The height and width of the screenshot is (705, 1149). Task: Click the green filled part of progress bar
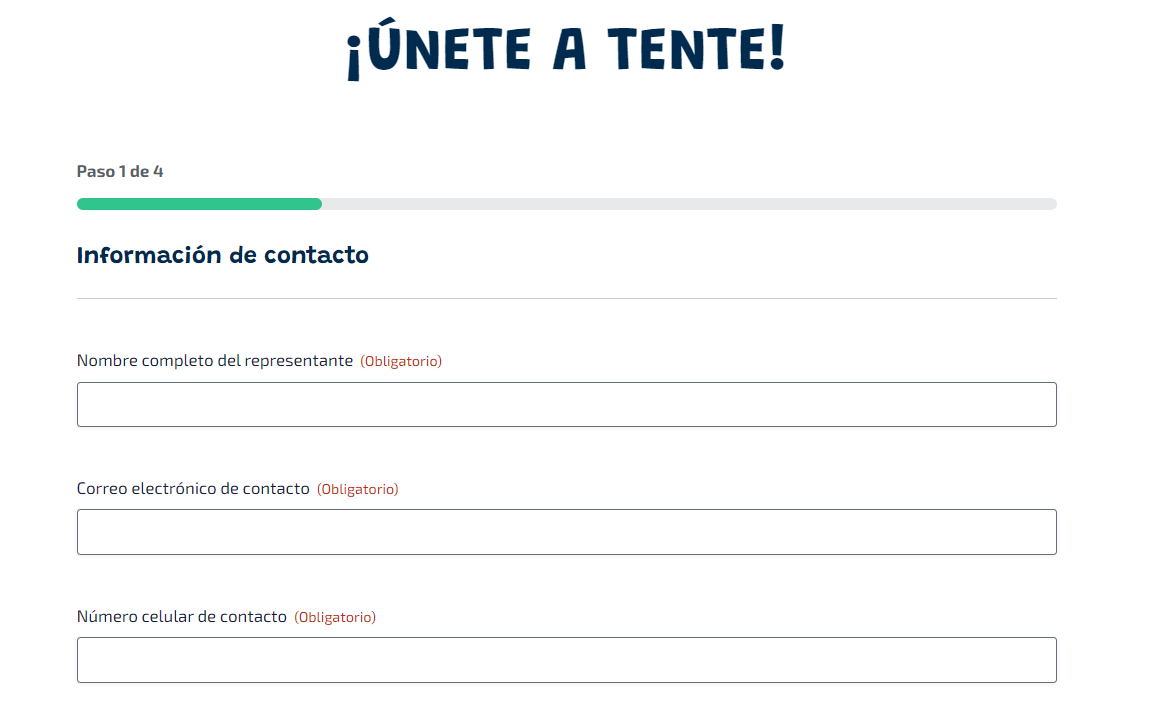(x=199, y=204)
